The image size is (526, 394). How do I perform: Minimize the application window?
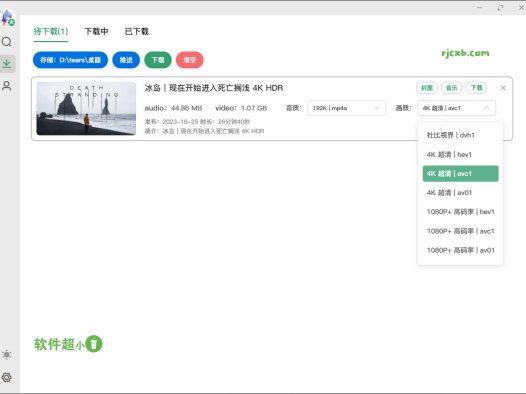click(x=480, y=7)
